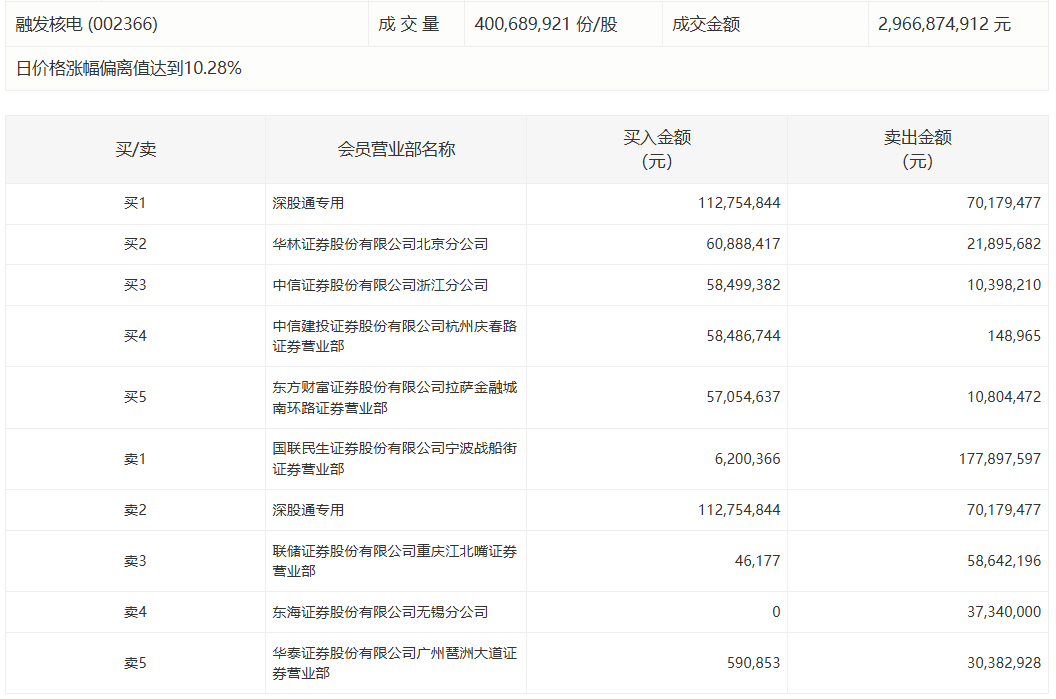This screenshot has height=699, width=1056.
Task: Click the 买/卖 column header
Action: tap(135, 149)
